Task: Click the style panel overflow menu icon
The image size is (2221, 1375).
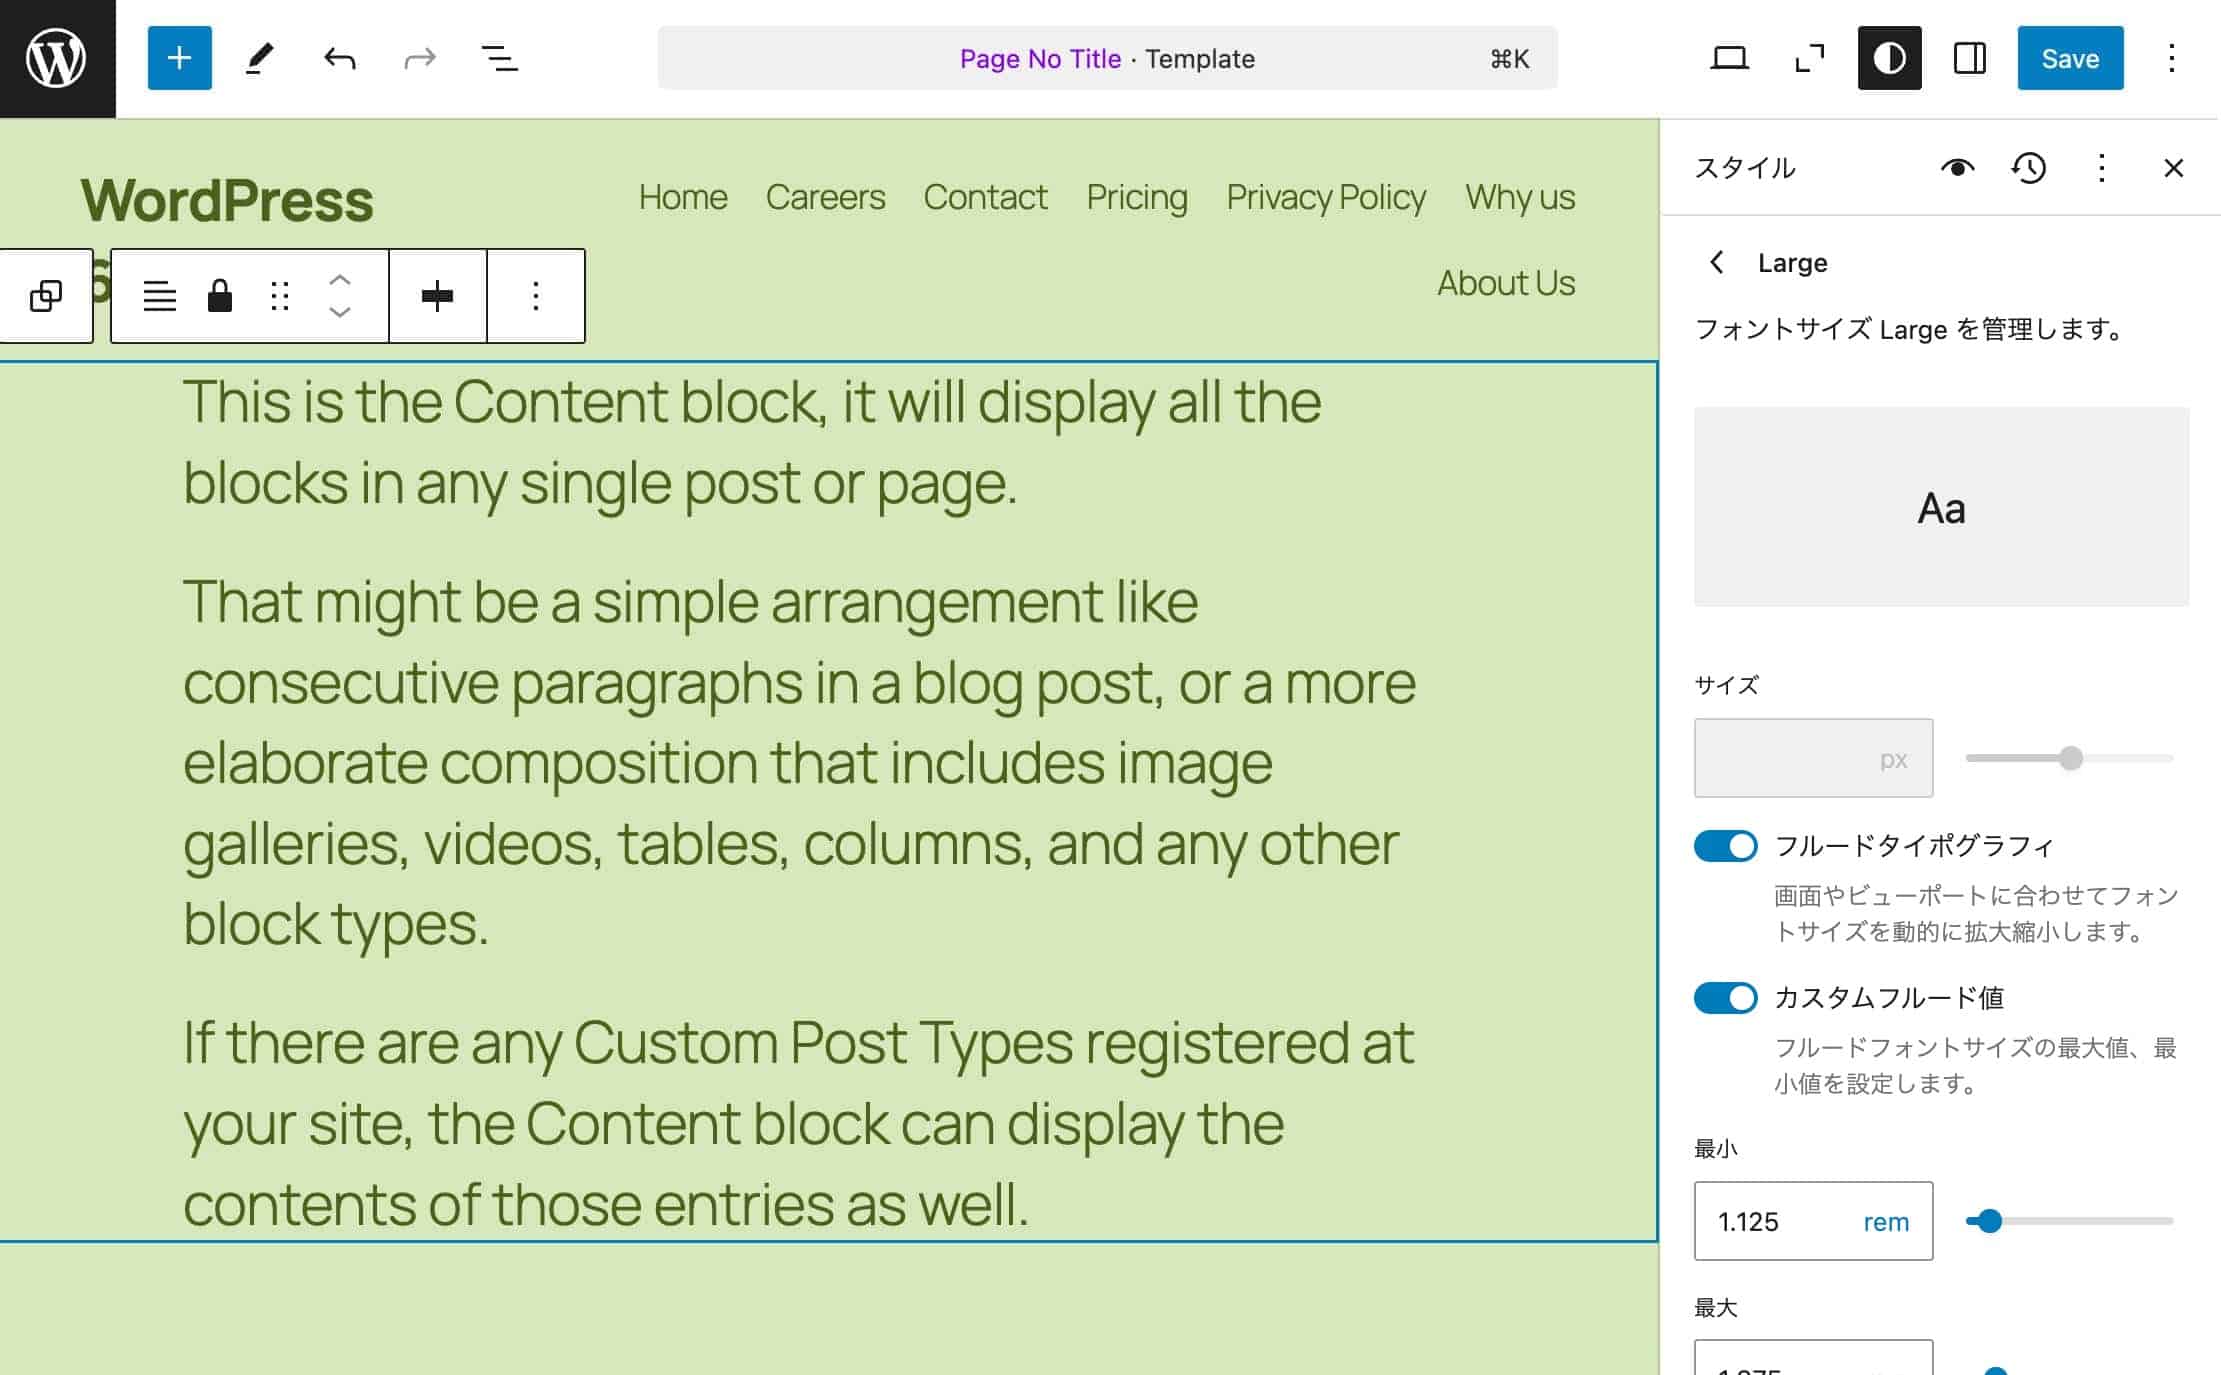Action: tap(2102, 168)
